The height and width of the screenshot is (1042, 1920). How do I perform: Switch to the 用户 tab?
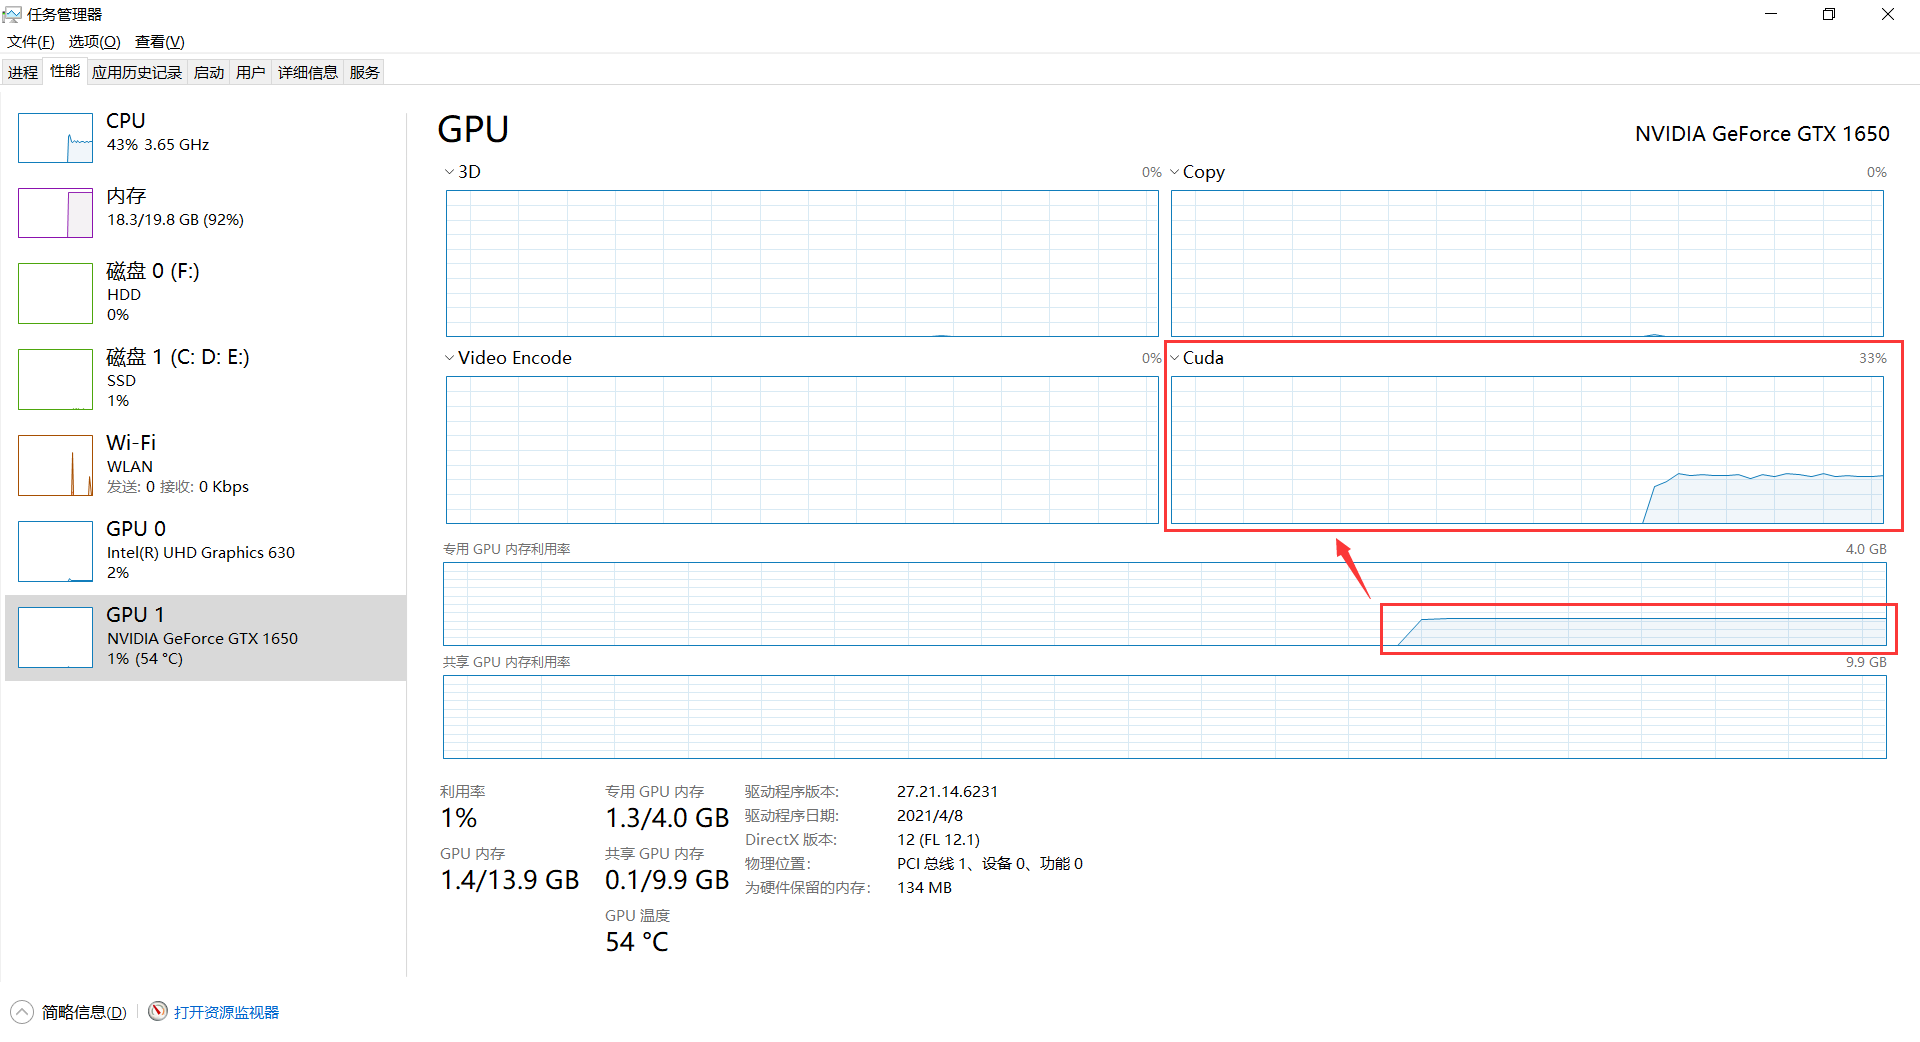point(251,72)
